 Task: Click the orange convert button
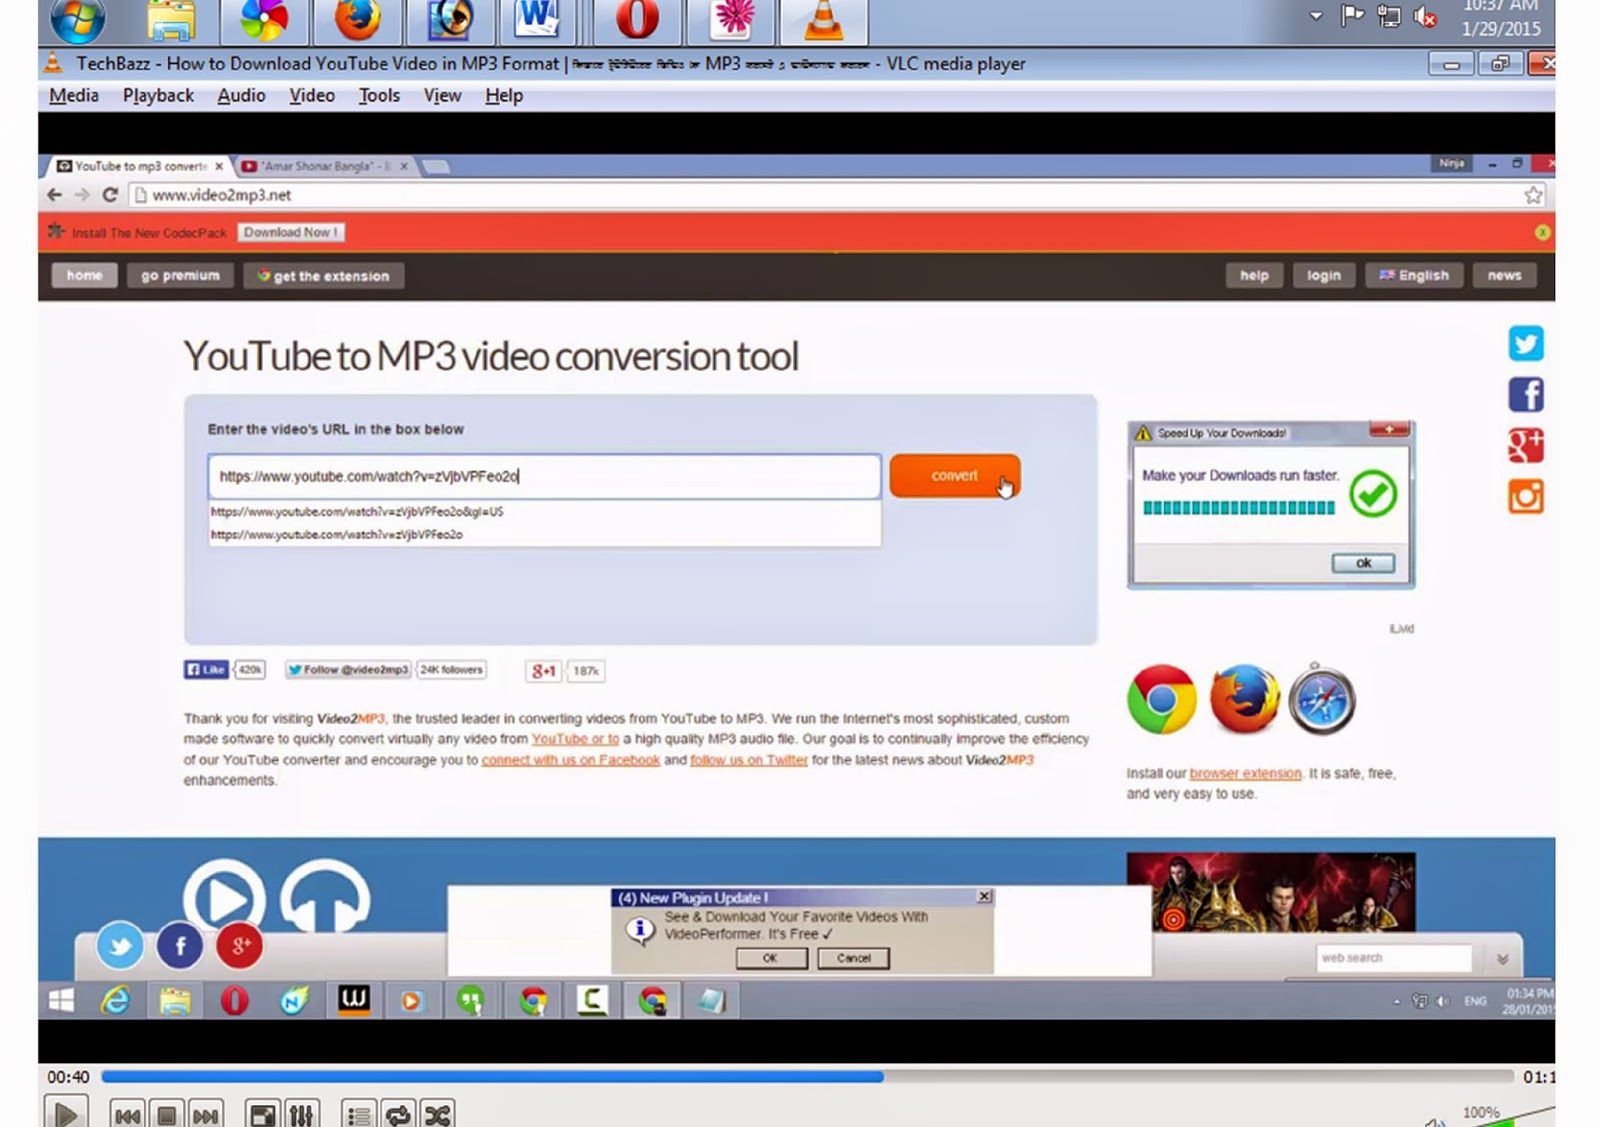(955, 476)
